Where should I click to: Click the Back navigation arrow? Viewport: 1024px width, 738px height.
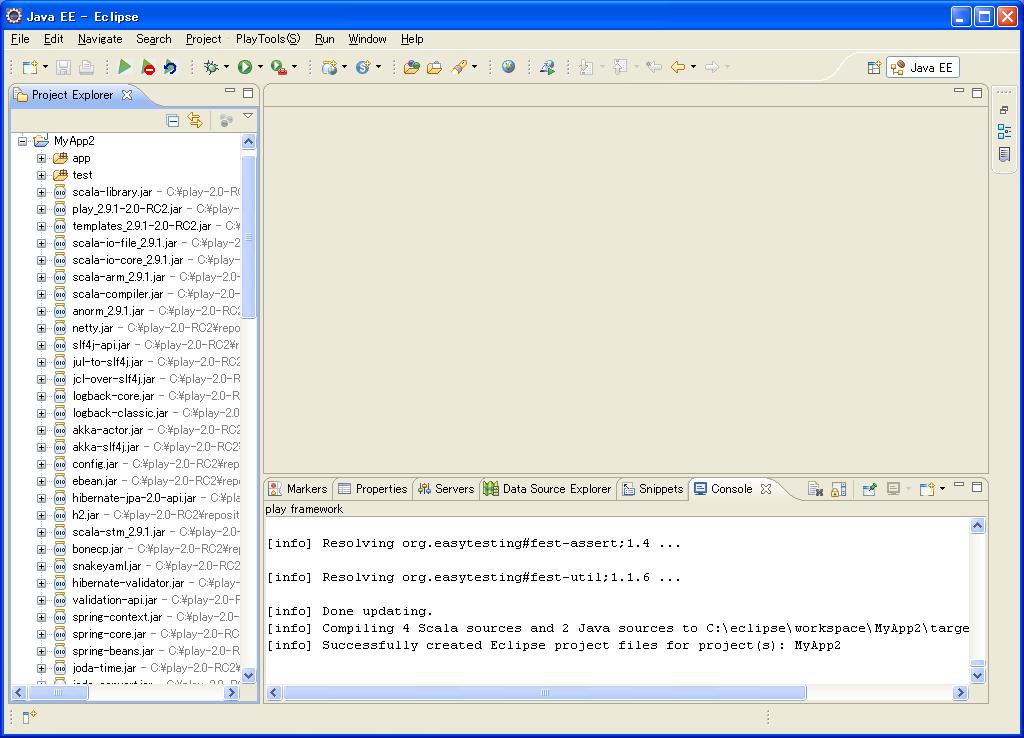tap(678, 67)
